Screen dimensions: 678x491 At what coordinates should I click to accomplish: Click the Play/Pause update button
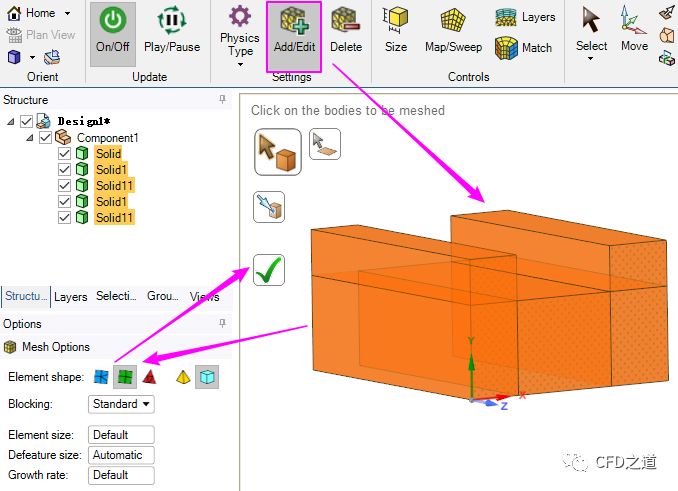point(172,30)
